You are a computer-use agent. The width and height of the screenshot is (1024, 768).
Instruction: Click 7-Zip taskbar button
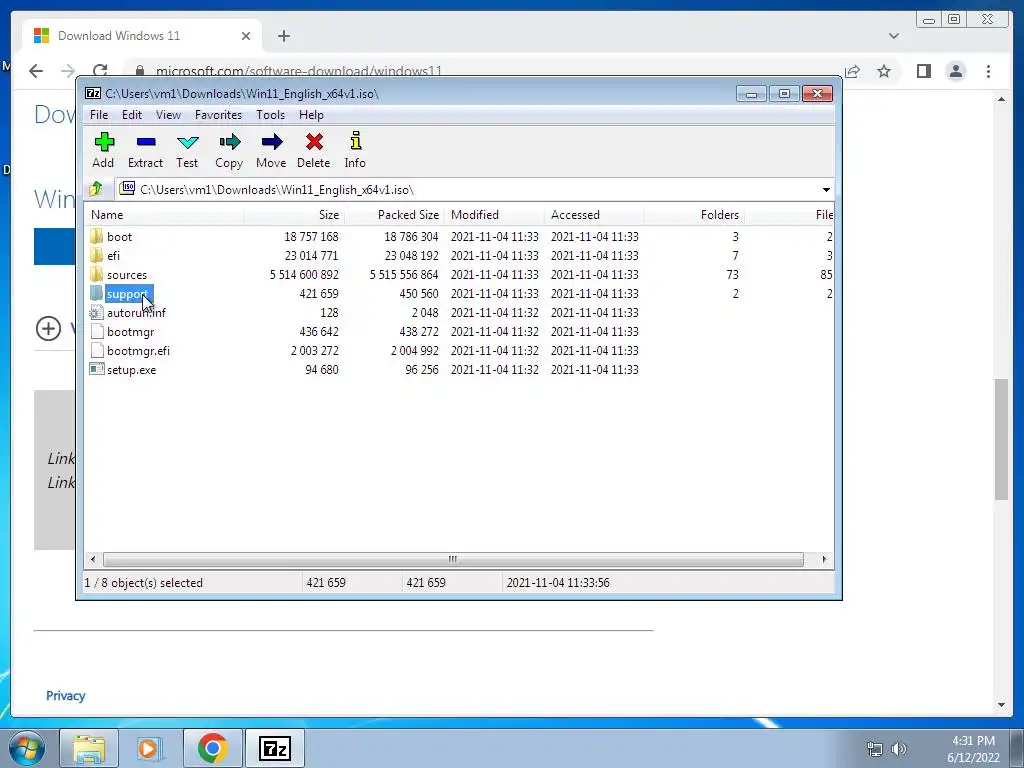click(274, 748)
